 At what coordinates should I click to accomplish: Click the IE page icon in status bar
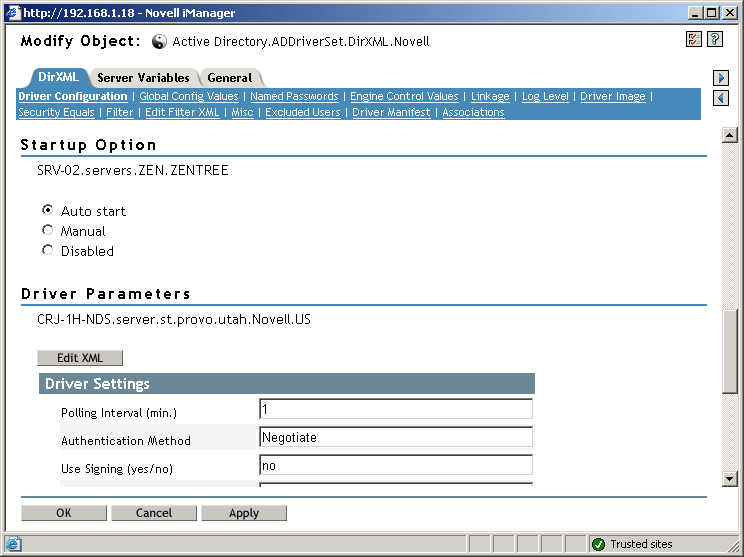(13, 544)
